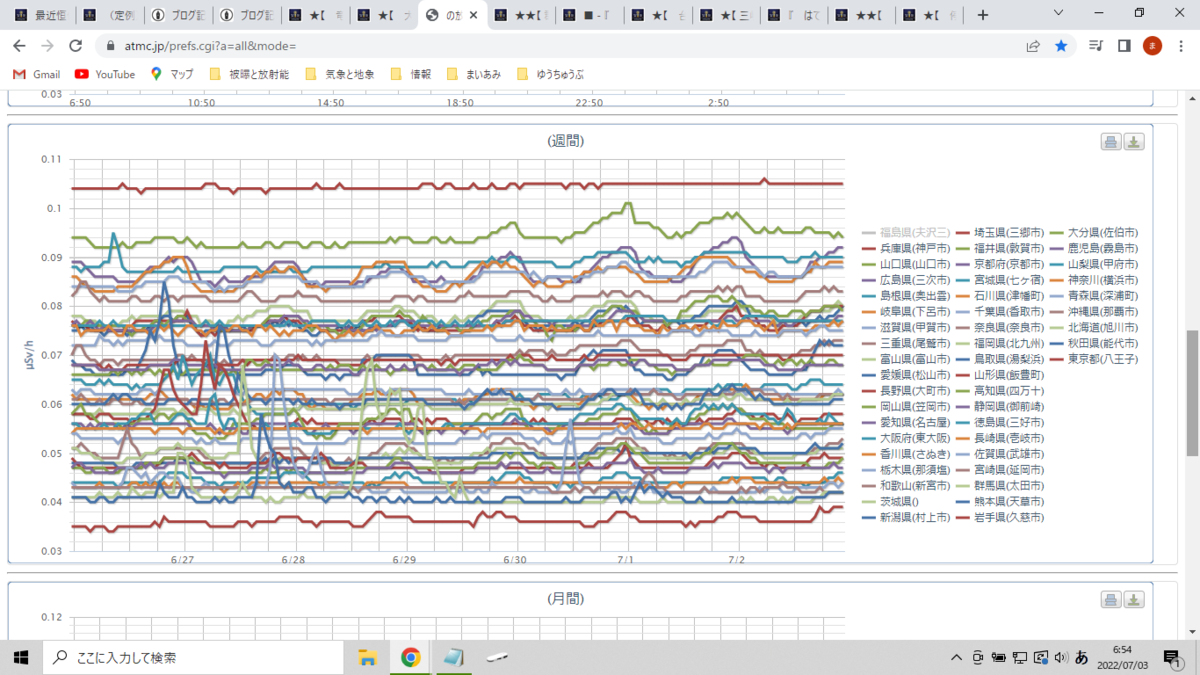The image size is (1200, 675).
Task: Open the 情報 bookmark folder
Action: coord(412,74)
